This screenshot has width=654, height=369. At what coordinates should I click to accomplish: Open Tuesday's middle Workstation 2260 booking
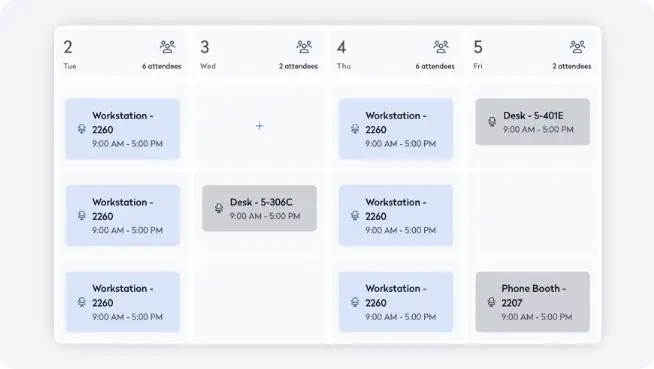pos(123,215)
